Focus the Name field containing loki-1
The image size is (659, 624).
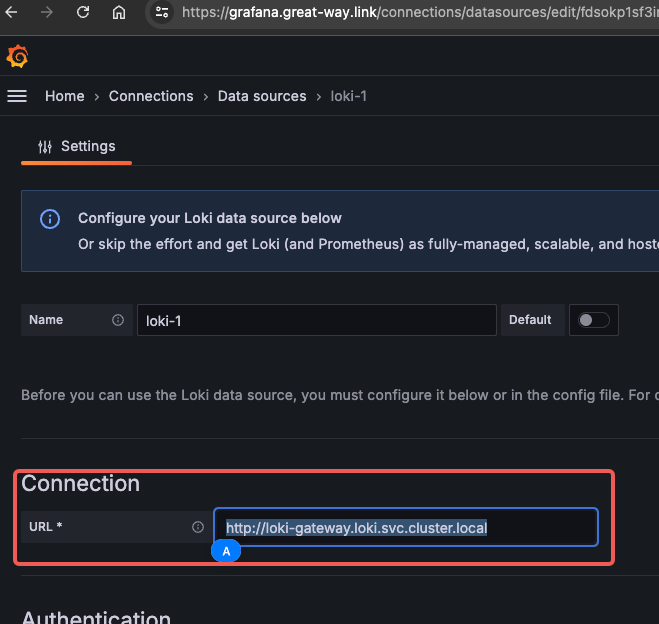tap(317, 320)
